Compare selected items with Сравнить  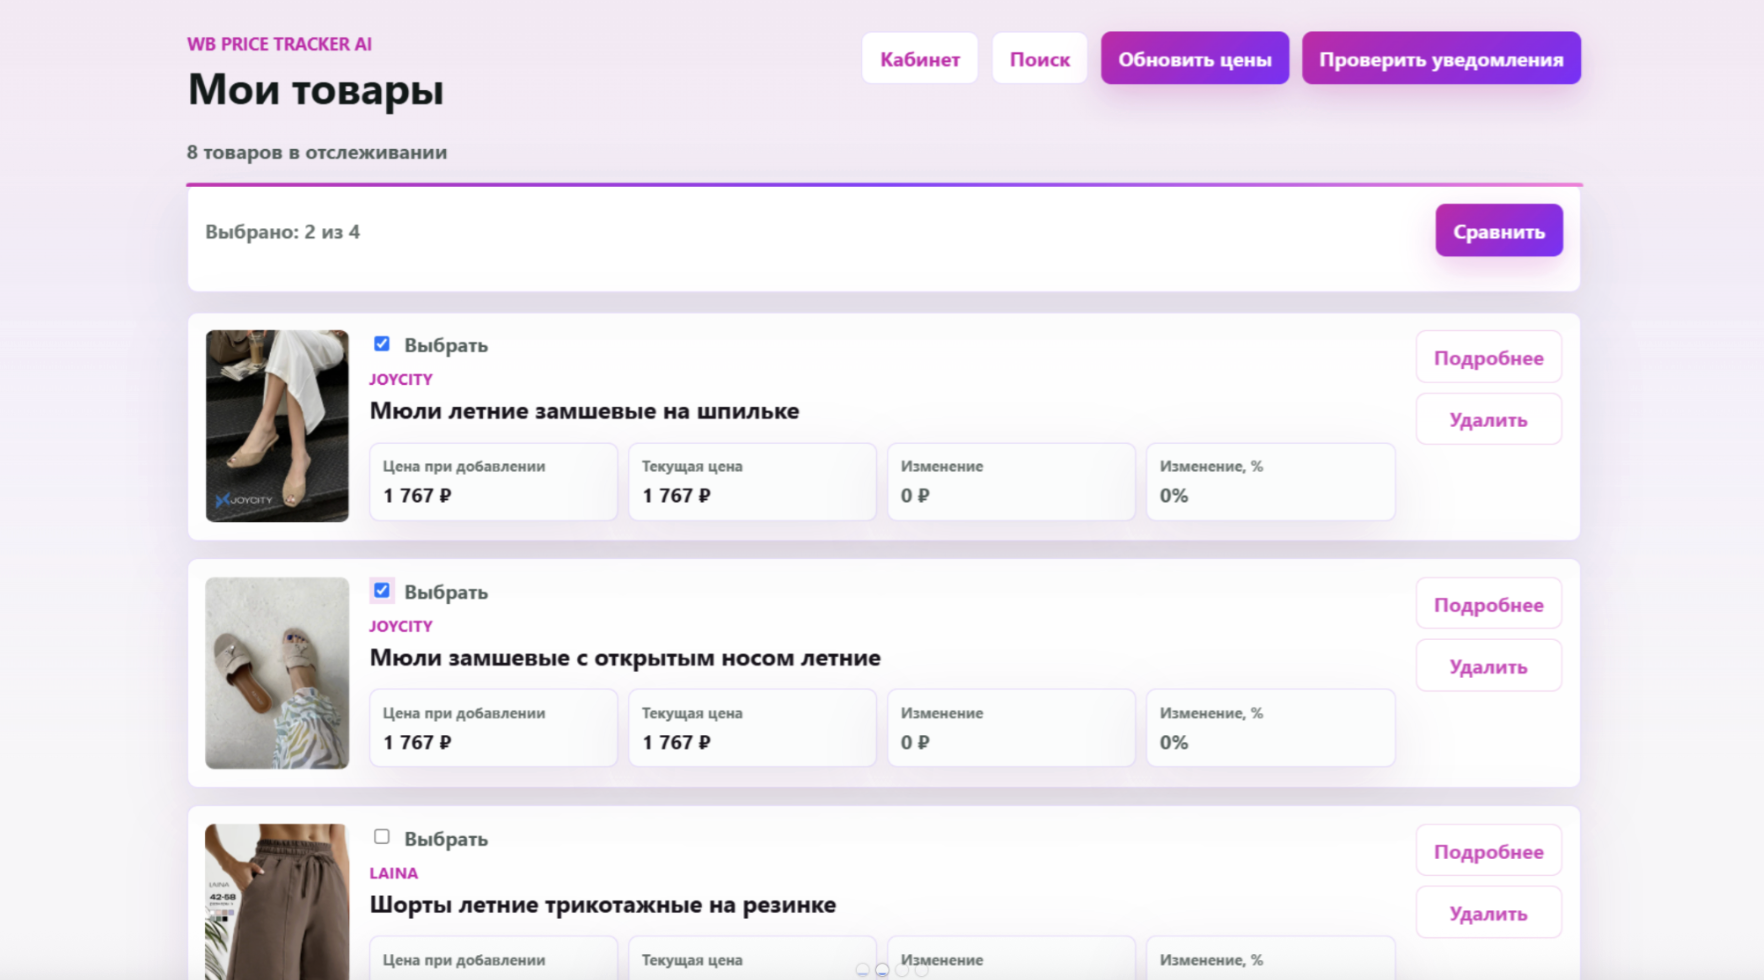[x=1499, y=231]
